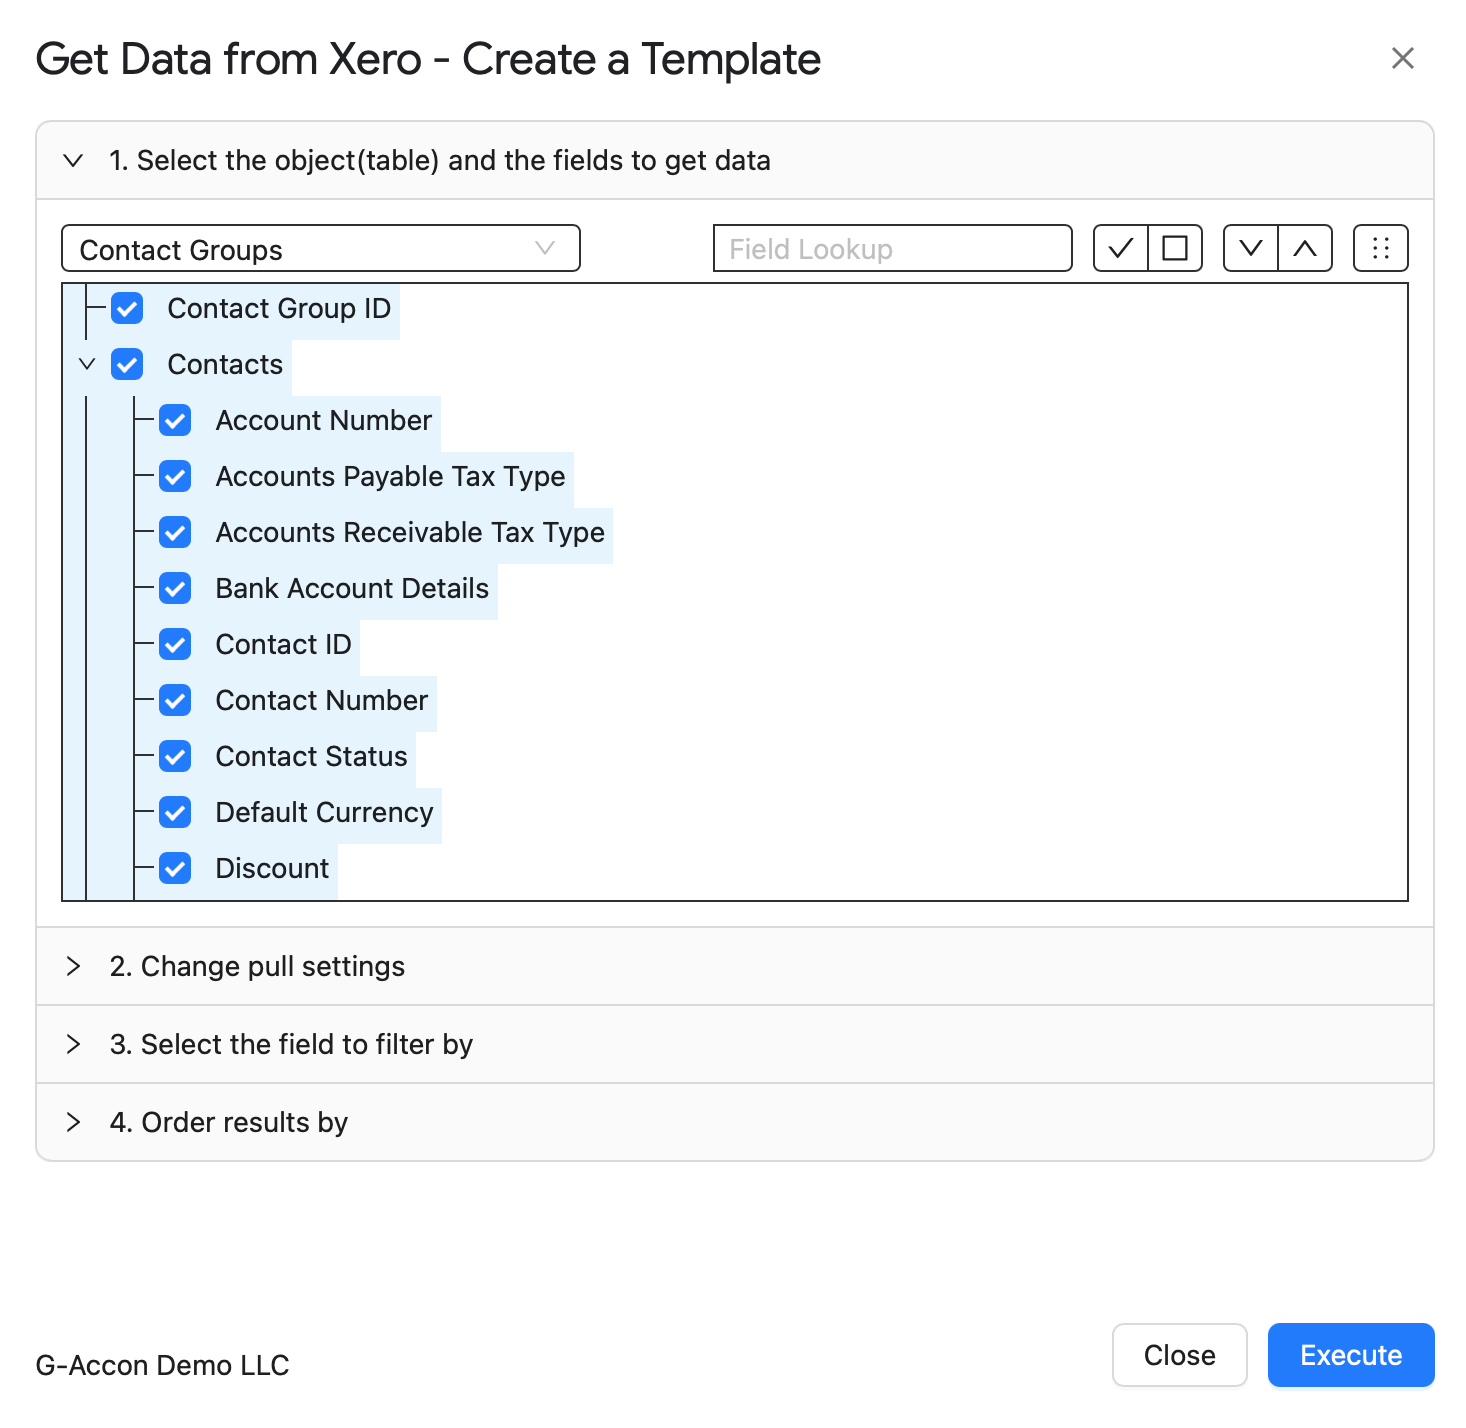Uncheck the Default Currency checkbox
This screenshot has width=1466, height=1428.
(175, 812)
